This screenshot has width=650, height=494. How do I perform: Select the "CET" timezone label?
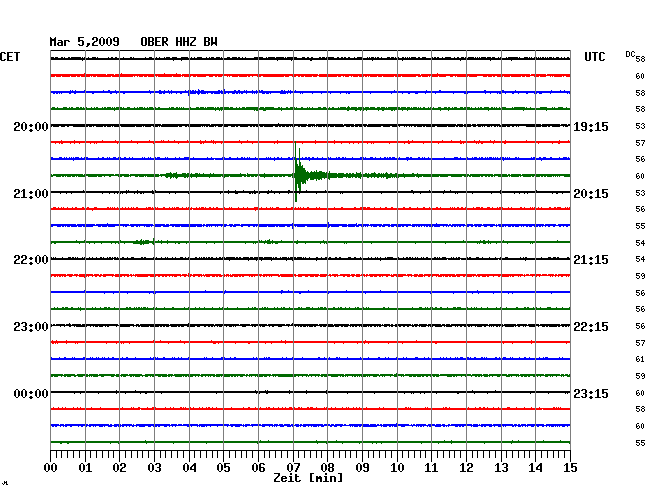[x=10, y=57]
